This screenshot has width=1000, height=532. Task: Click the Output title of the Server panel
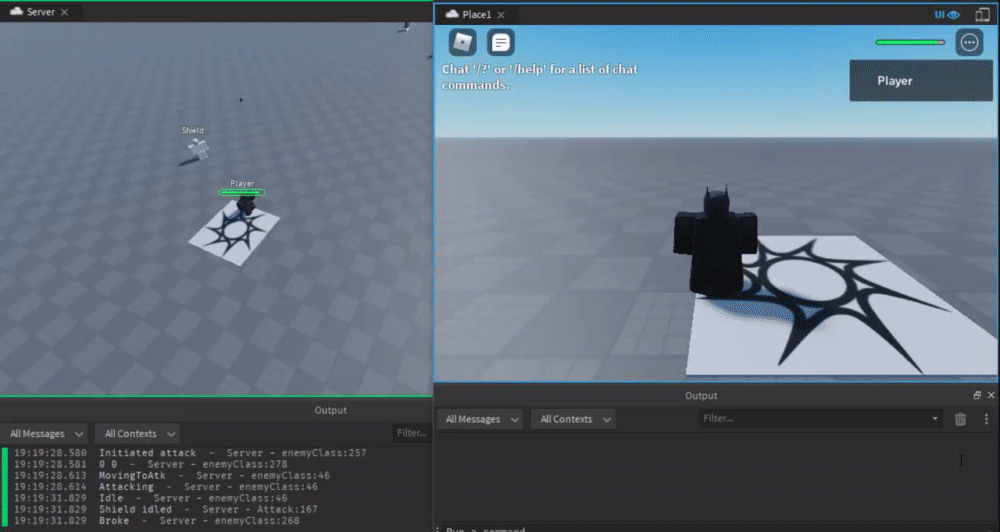coord(330,410)
